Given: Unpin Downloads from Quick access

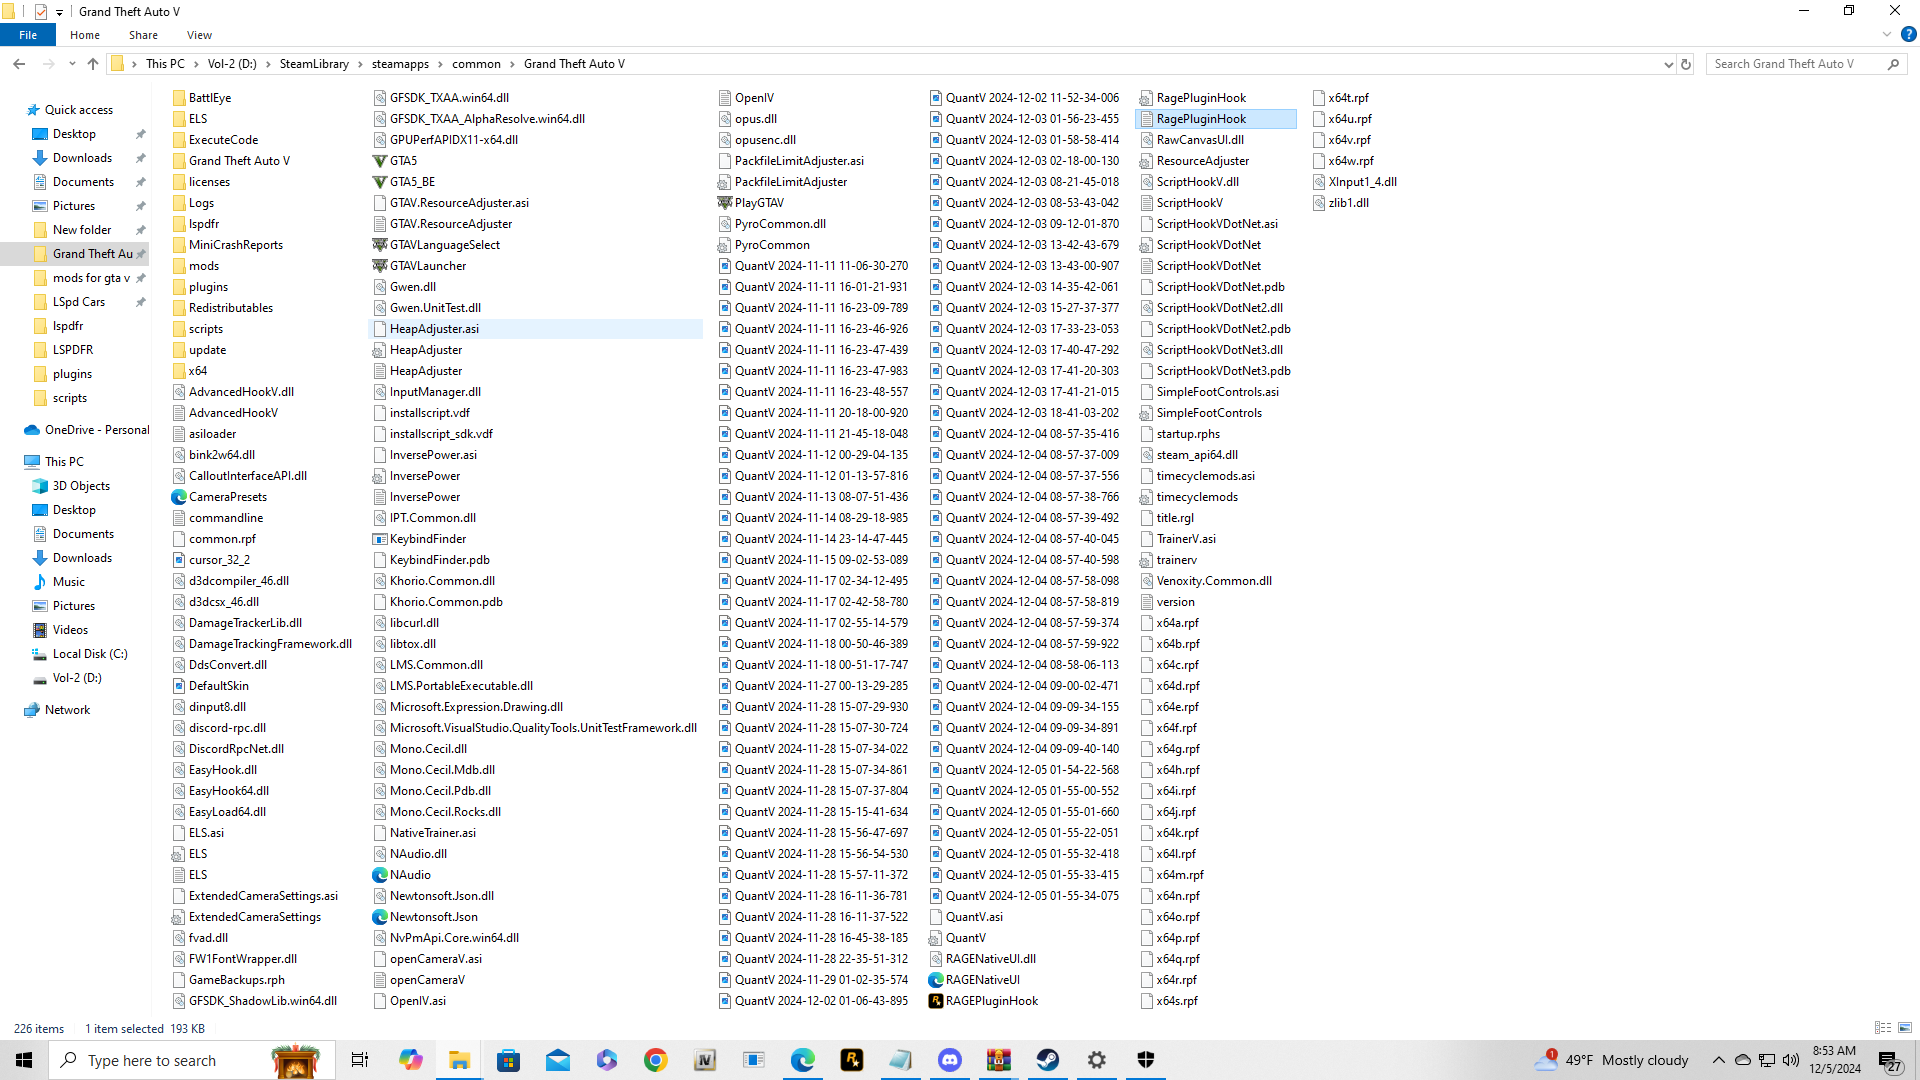Looking at the screenshot, I should 140,158.
